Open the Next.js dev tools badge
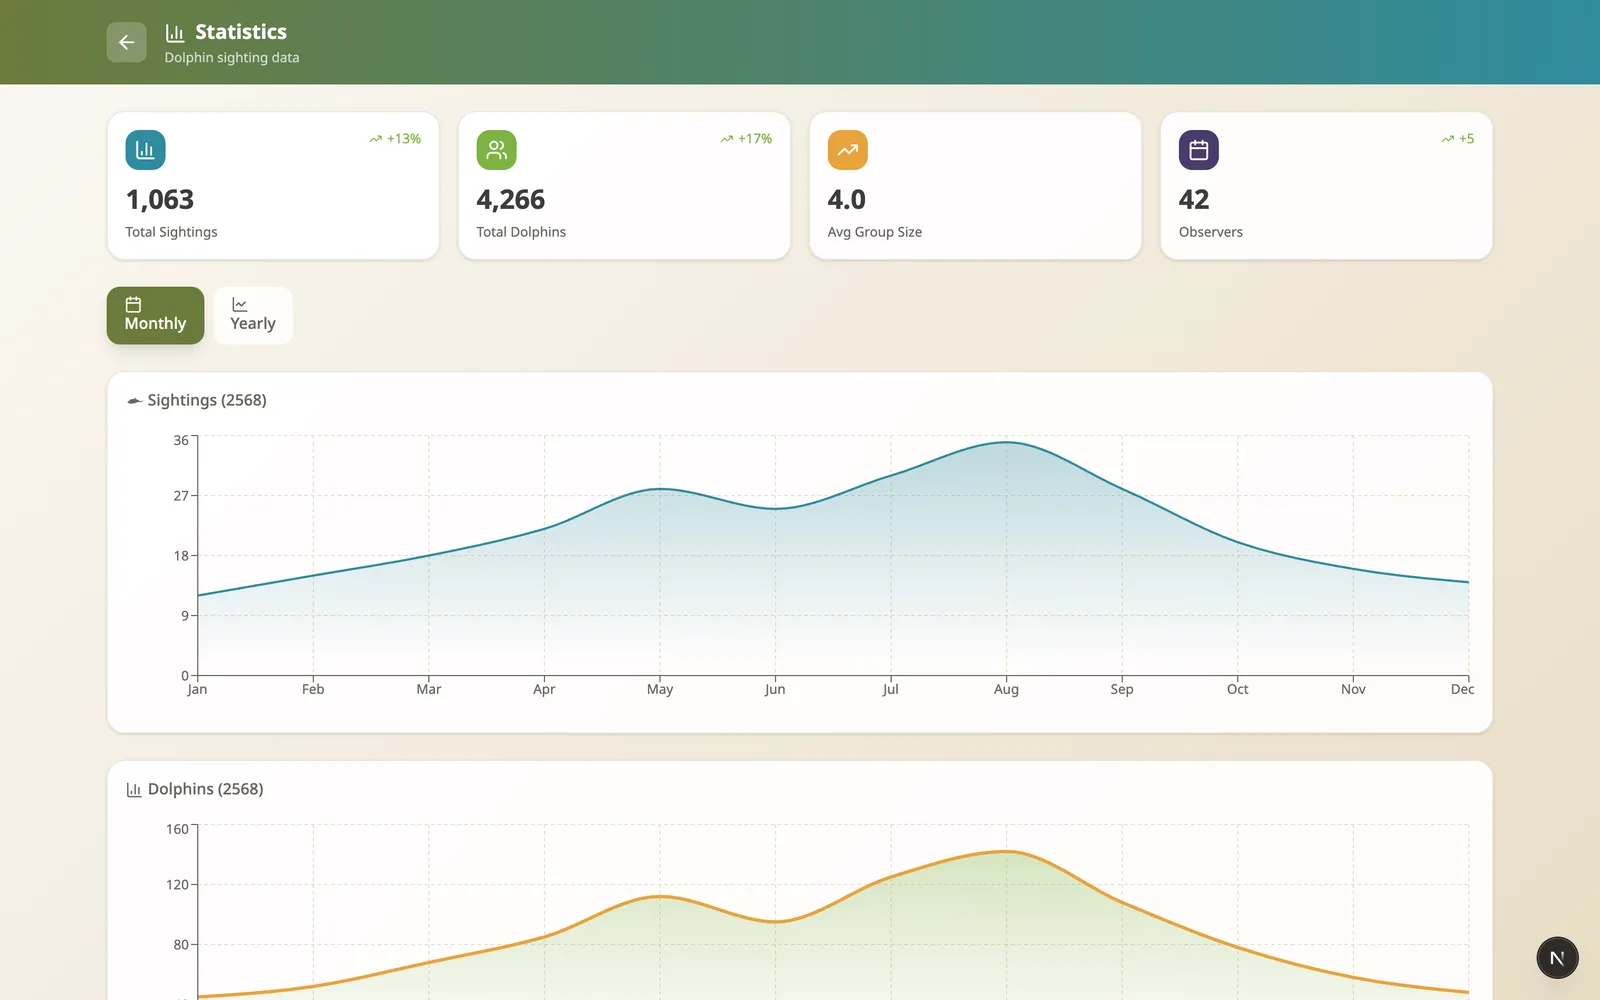 1557,958
